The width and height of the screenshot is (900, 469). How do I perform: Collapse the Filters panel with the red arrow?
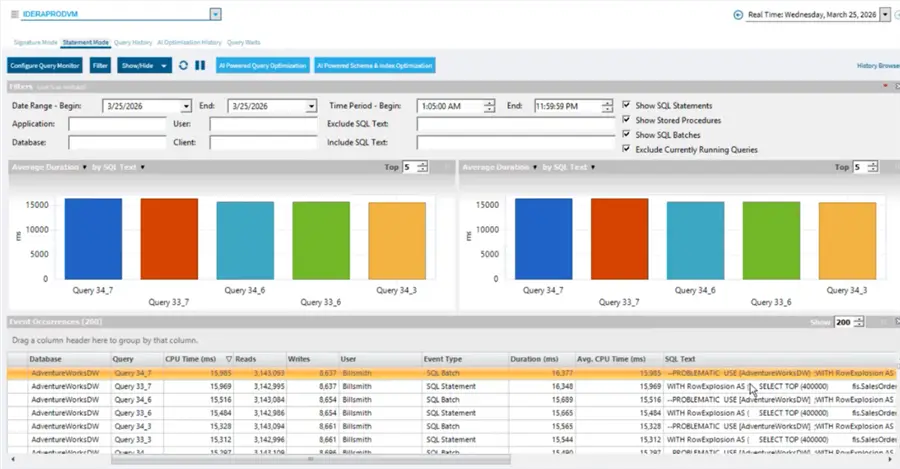[885, 86]
